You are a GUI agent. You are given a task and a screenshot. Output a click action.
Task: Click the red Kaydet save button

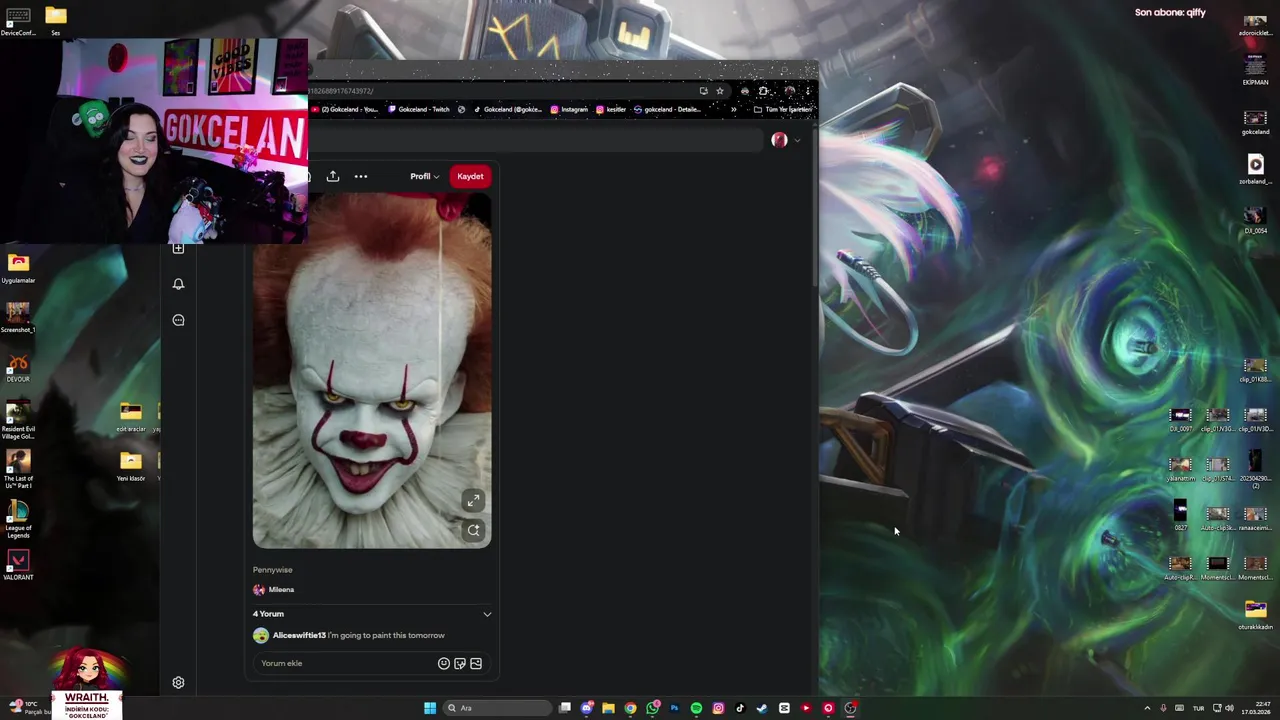tap(470, 176)
